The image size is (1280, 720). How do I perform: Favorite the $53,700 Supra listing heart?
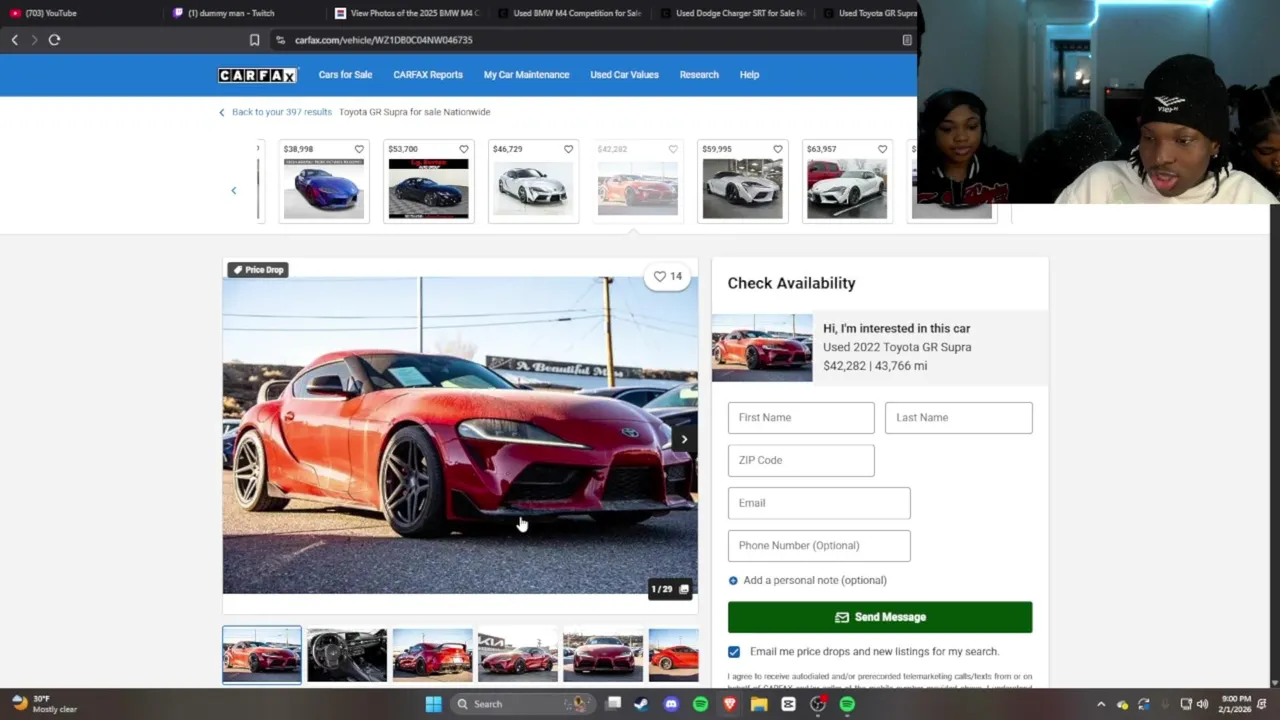[x=463, y=149]
